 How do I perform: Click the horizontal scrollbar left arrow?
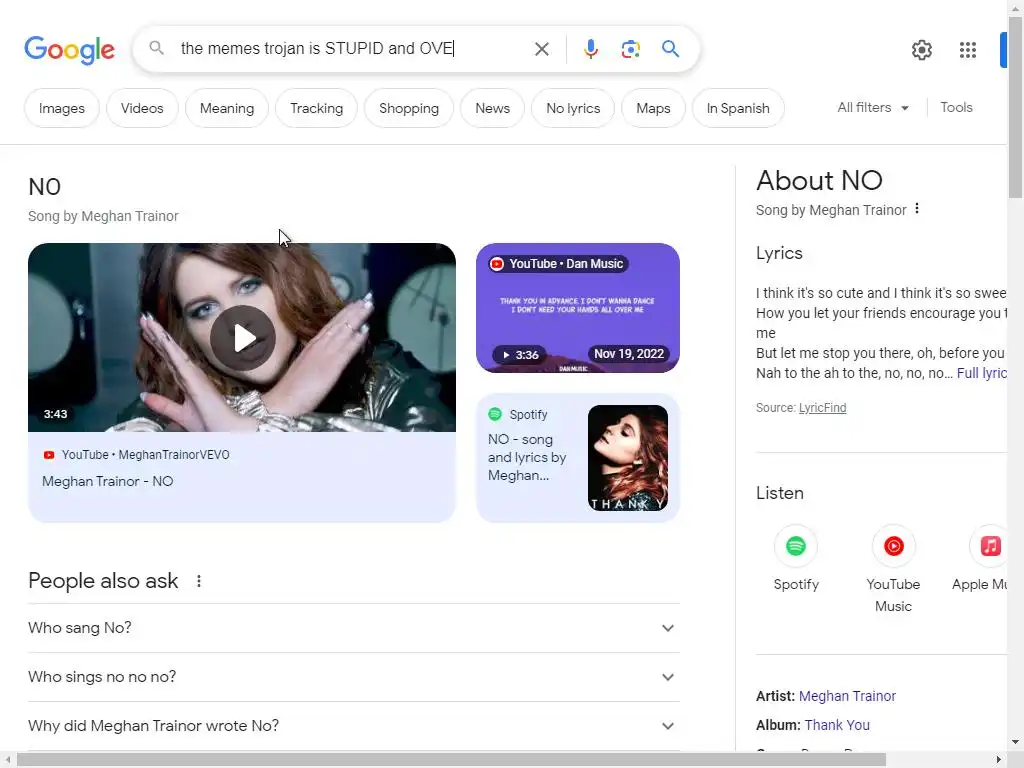[x=7, y=760]
